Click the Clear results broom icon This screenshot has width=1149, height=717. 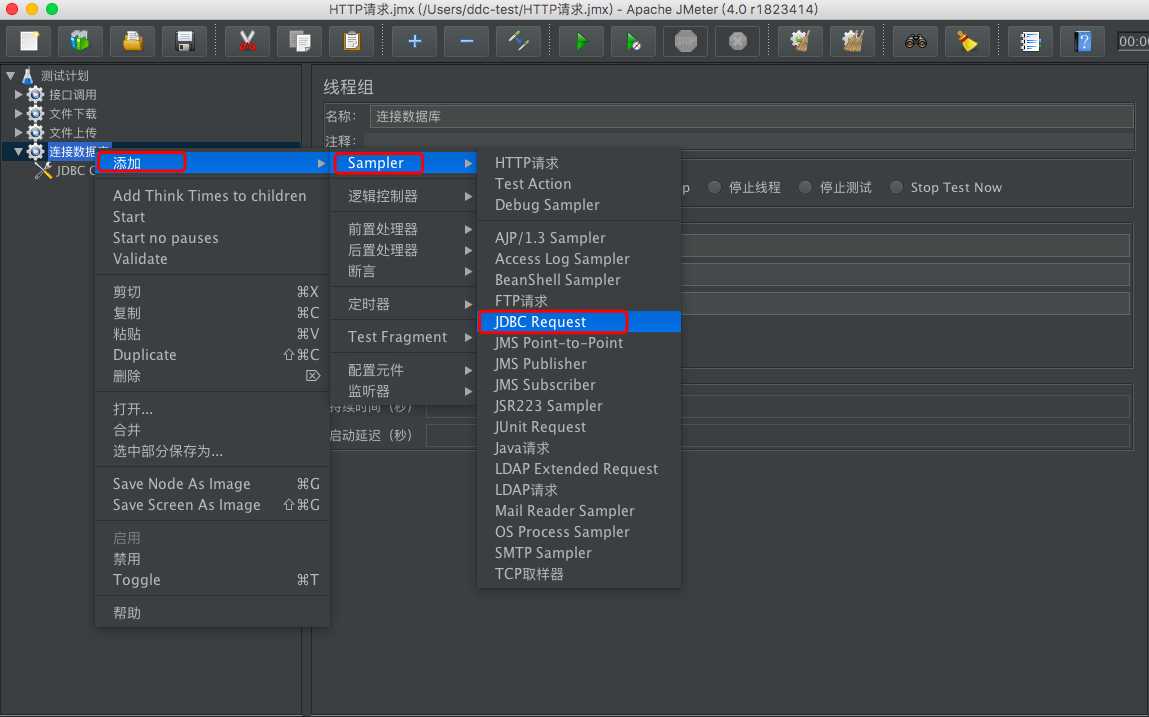pos(800,41)
